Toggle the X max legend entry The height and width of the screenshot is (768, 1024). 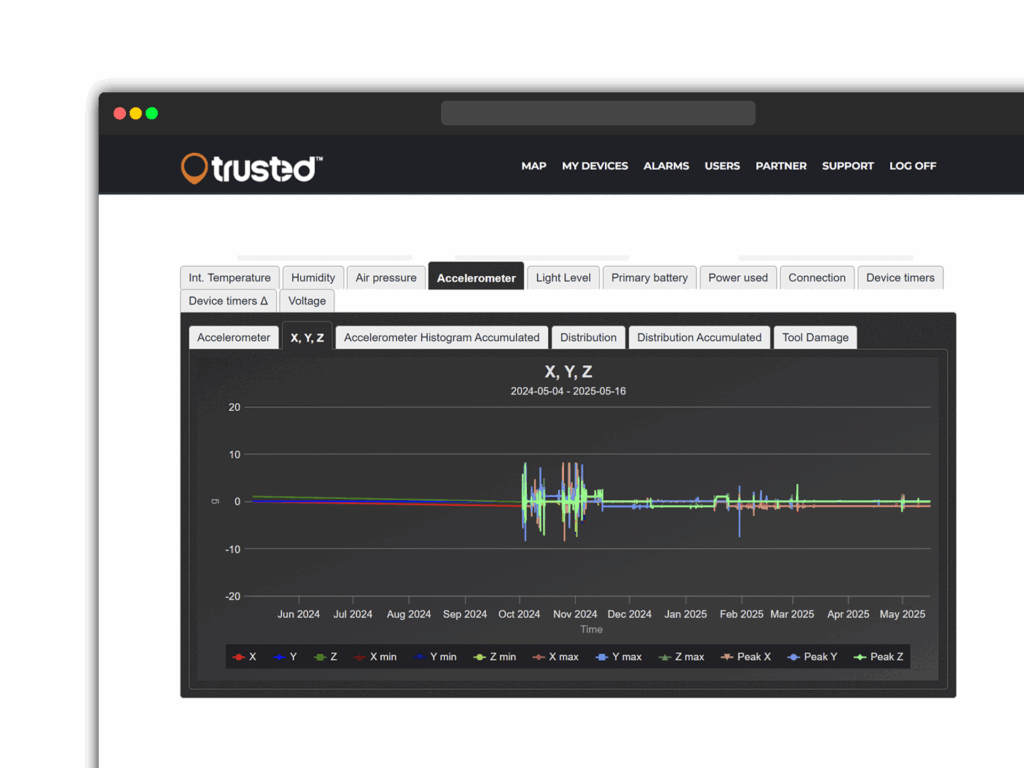[555, 657]
